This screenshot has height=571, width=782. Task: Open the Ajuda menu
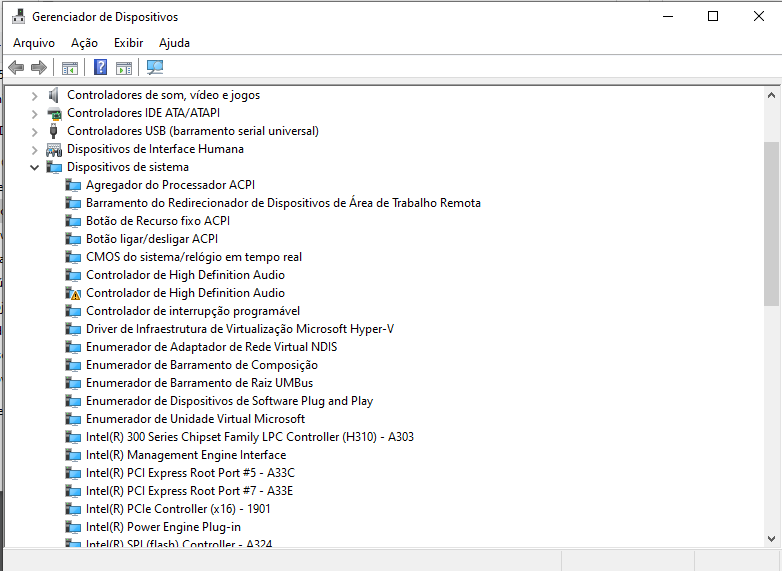tap(174, 43)
